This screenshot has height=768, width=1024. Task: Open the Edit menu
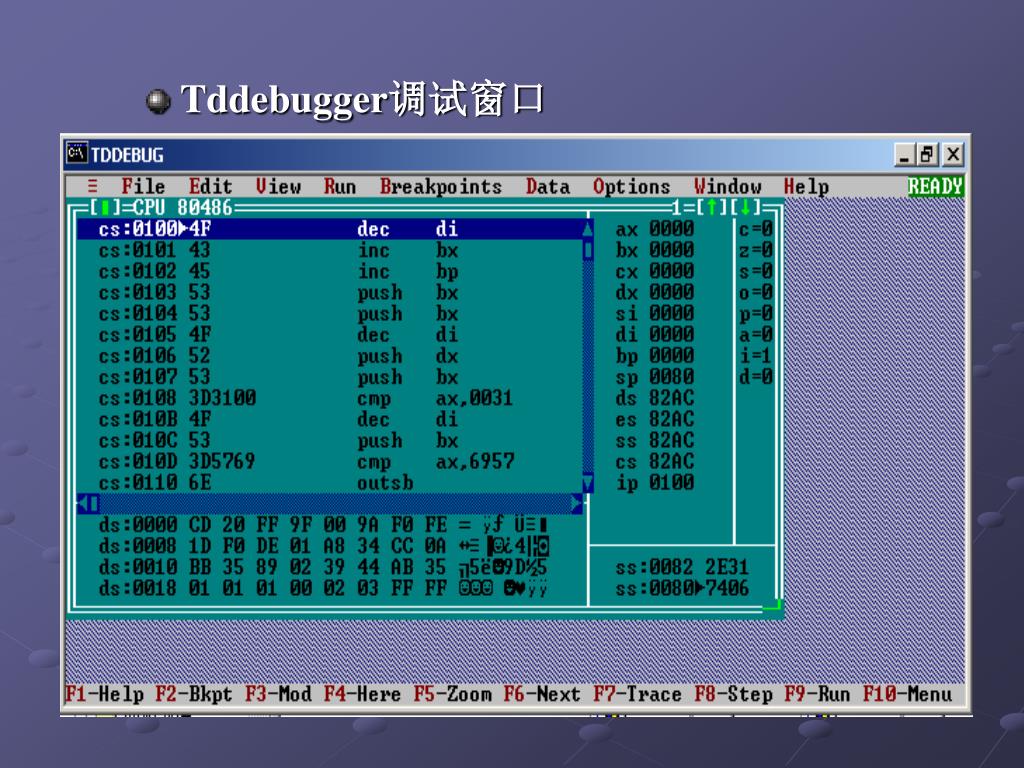tap(210, 186)
